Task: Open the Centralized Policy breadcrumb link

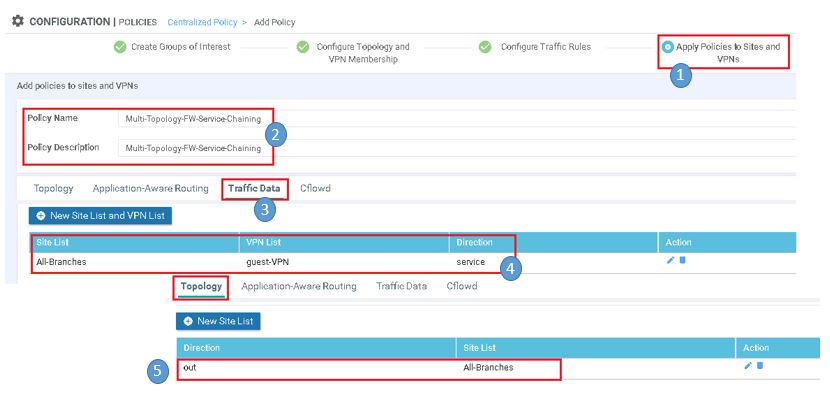Action: 203,22
